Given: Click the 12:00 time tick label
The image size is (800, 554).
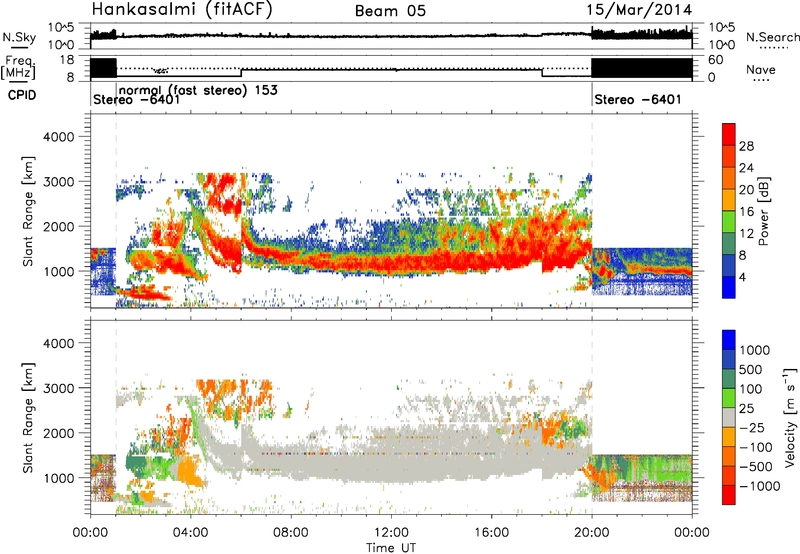Looking at the screenshot, I should click(x=391, y=533).
